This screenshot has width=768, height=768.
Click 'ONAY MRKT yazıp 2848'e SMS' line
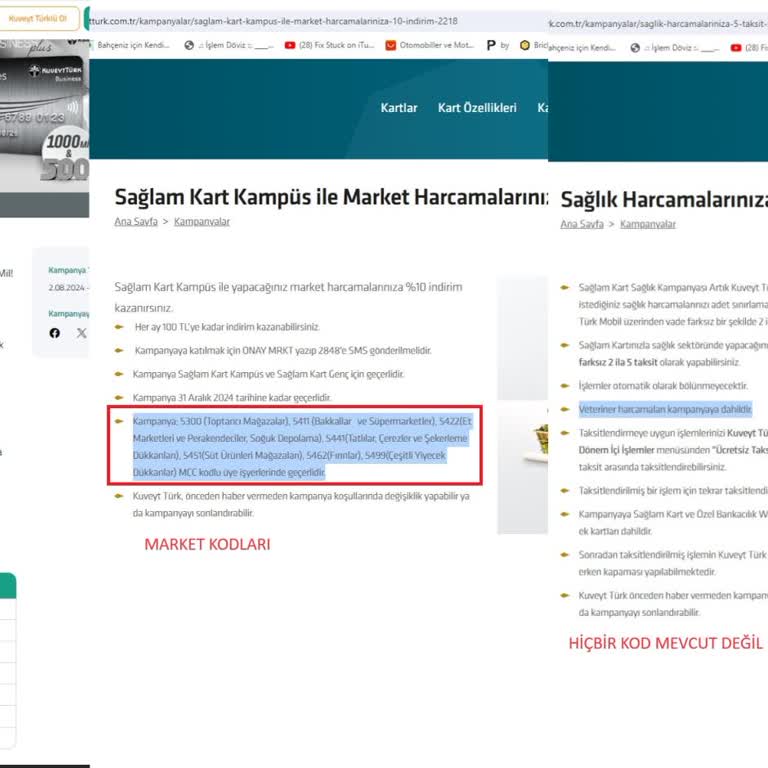point(283,350)
